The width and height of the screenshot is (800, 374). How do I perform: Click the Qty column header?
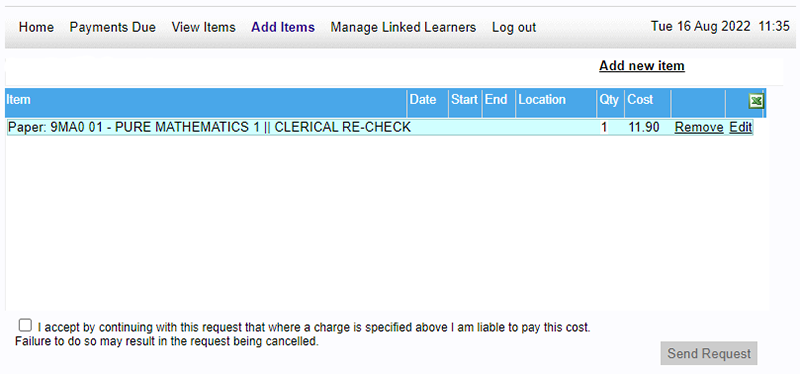click(x=609, y=99)
